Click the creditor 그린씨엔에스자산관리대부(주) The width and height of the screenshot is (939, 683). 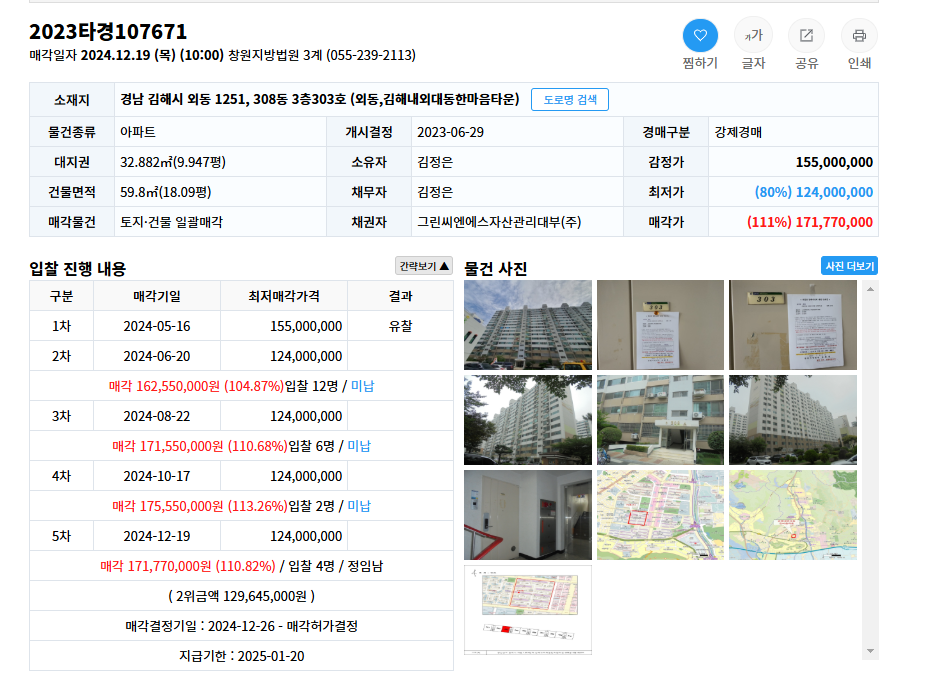click(x=499, y=222)
